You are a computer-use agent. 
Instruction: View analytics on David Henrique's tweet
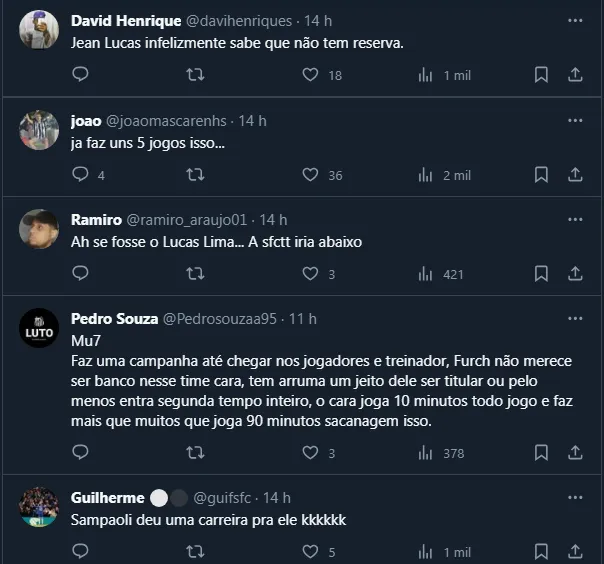(x=425, y=75)
